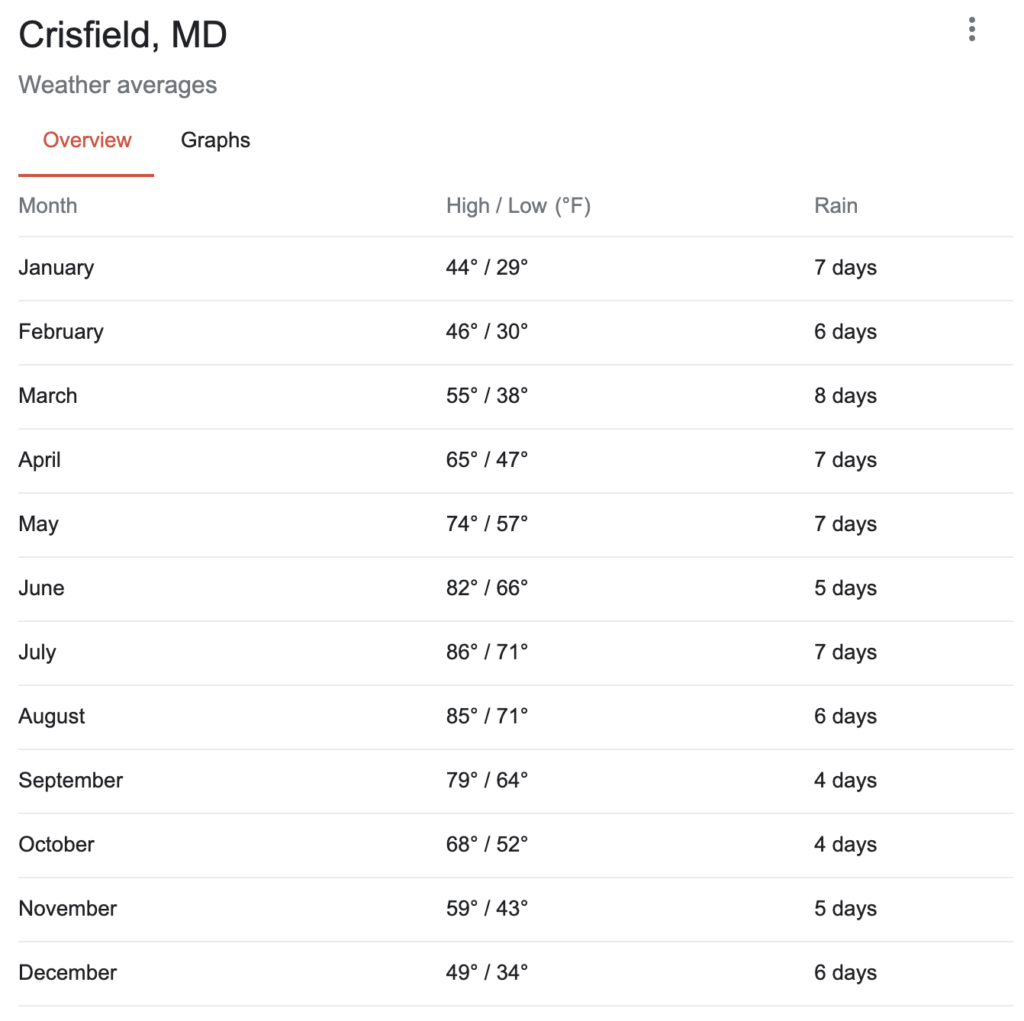Click the Rain column header

pyautogui.click(x=836, y=206)
